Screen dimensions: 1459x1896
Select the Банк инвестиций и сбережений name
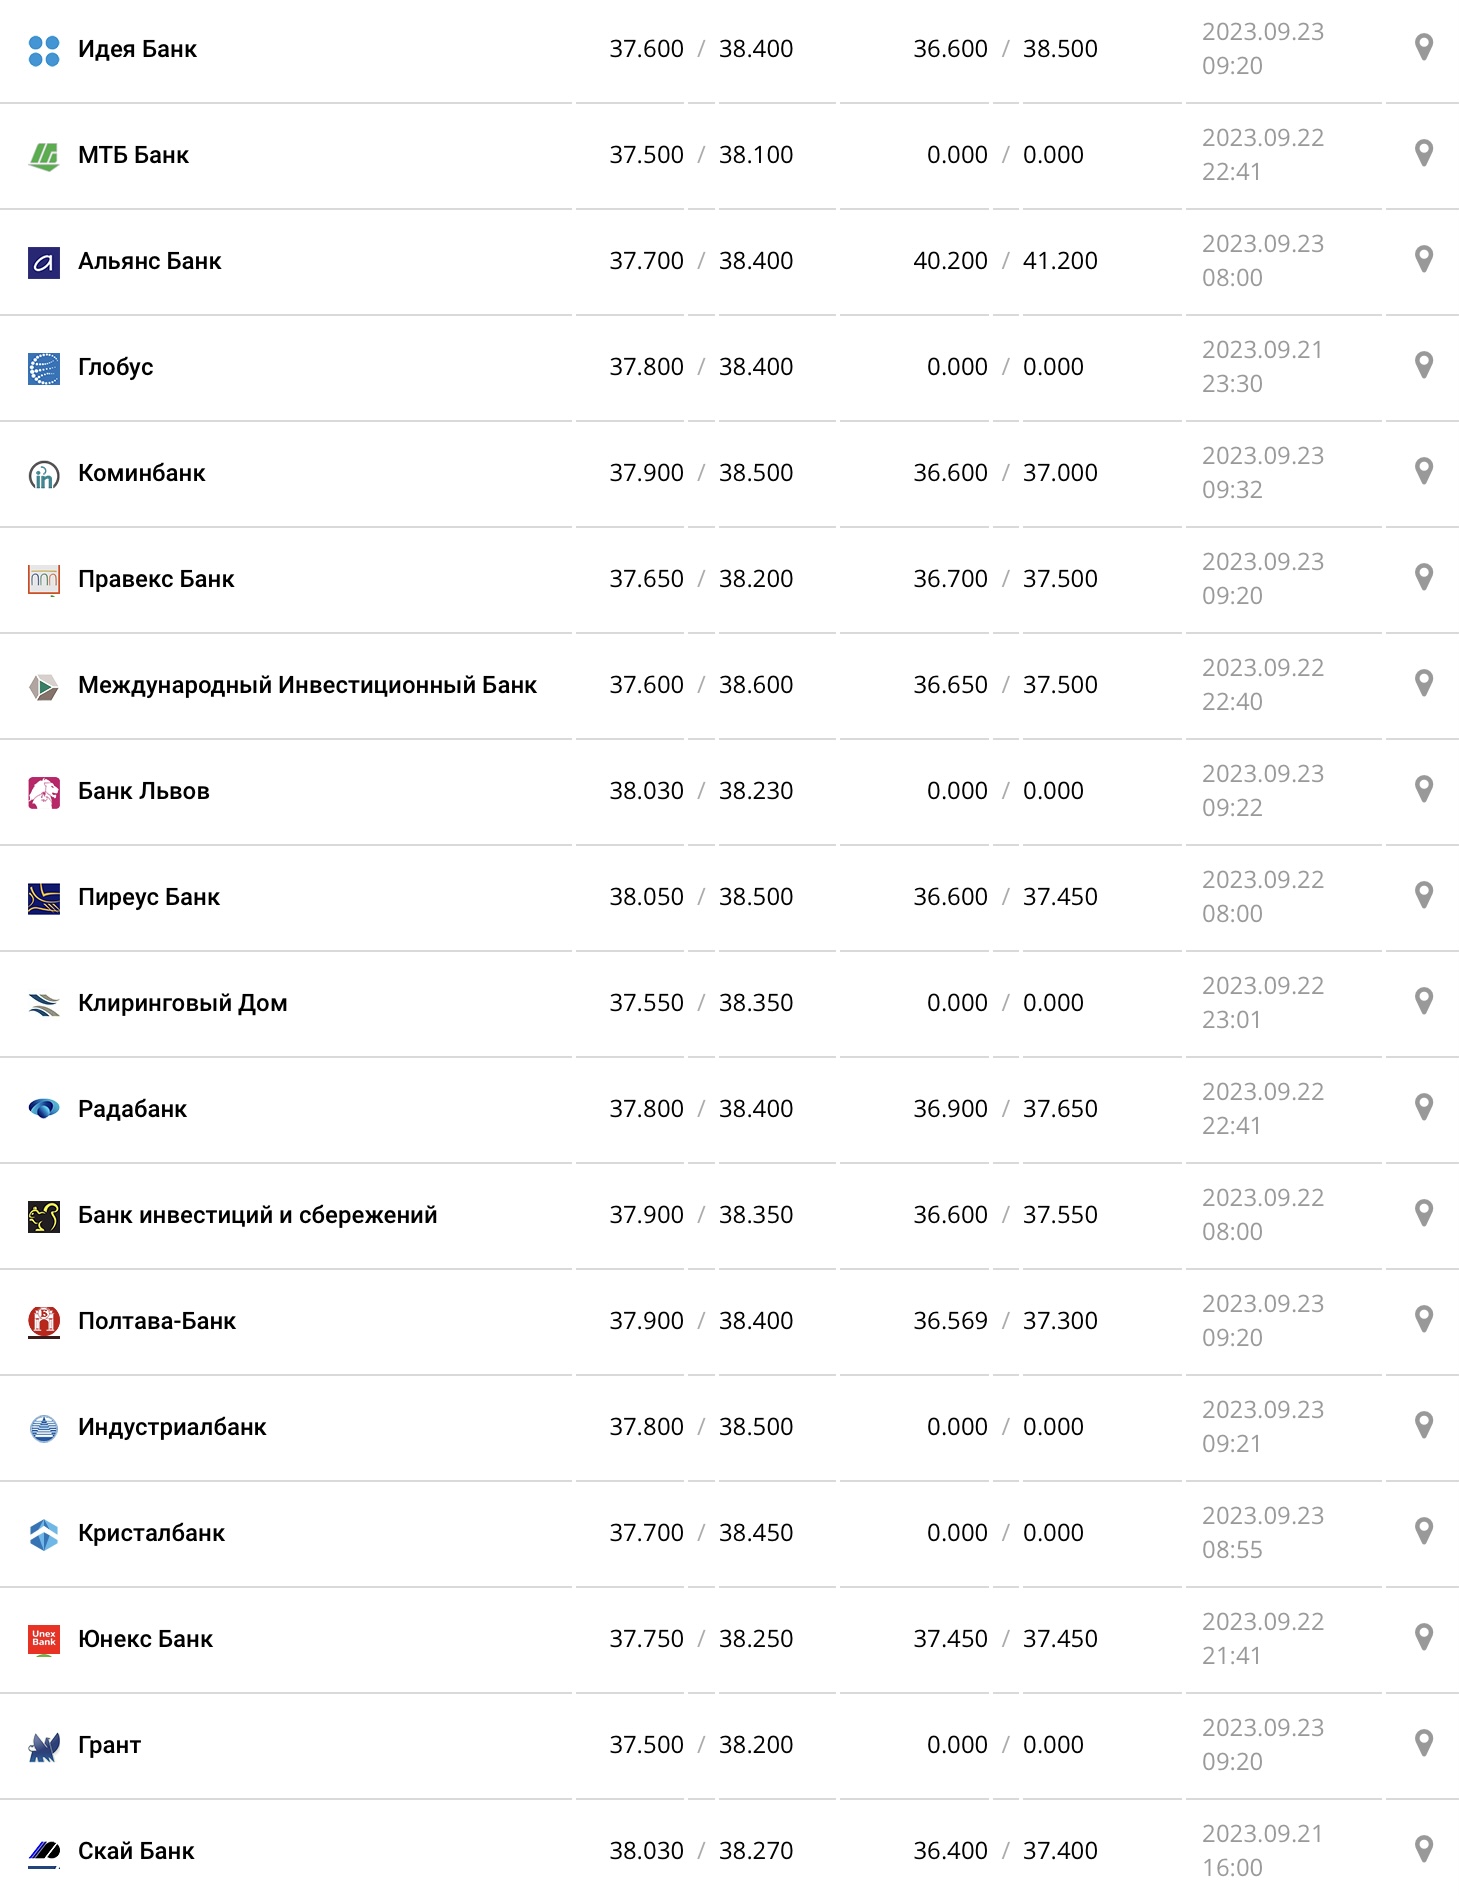pyautogui.click(x=257, y=1215)
